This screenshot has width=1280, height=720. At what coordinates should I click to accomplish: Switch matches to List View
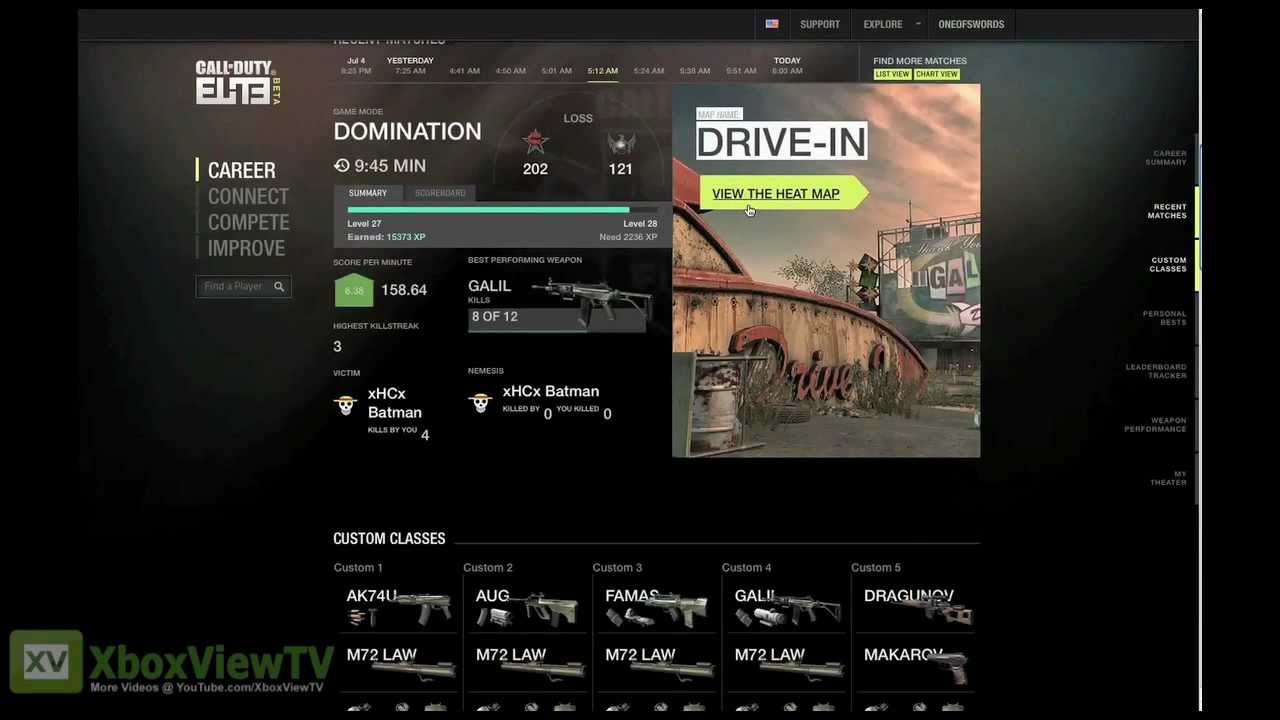(892, 74)
